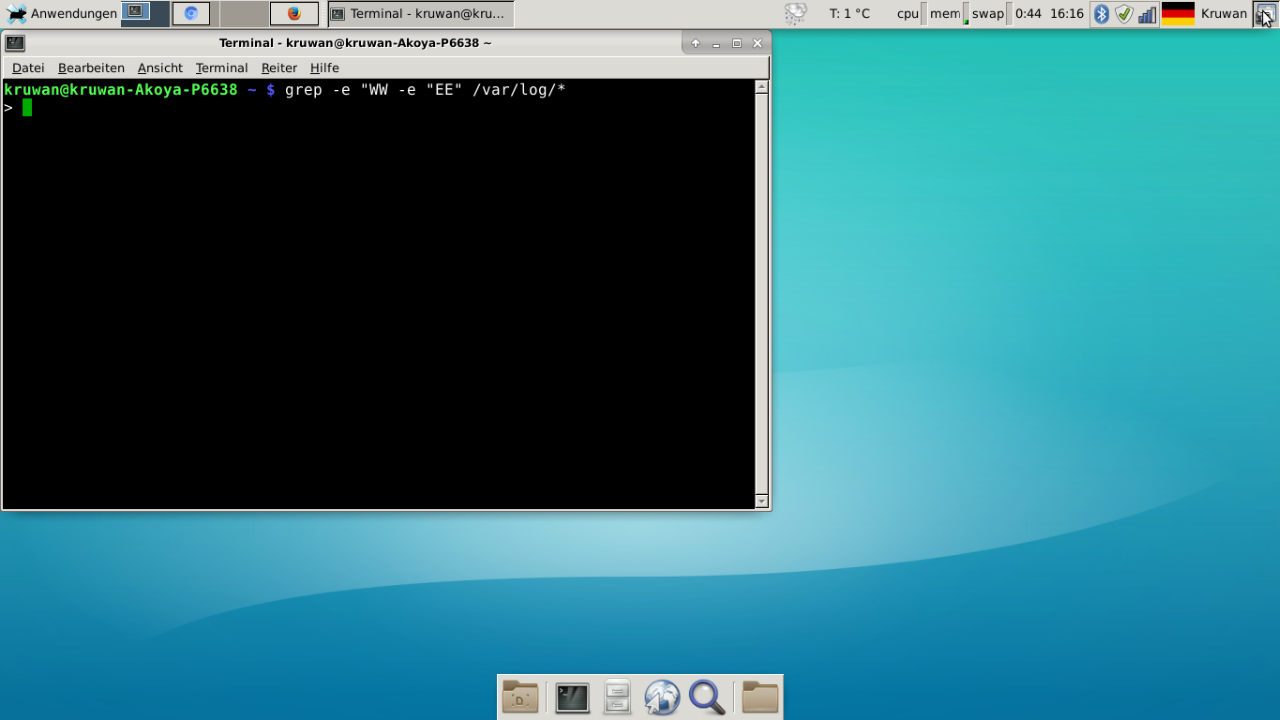Screen dimensions: 1280x720
Task: Close the Terminal window
Action: (757, 43)
